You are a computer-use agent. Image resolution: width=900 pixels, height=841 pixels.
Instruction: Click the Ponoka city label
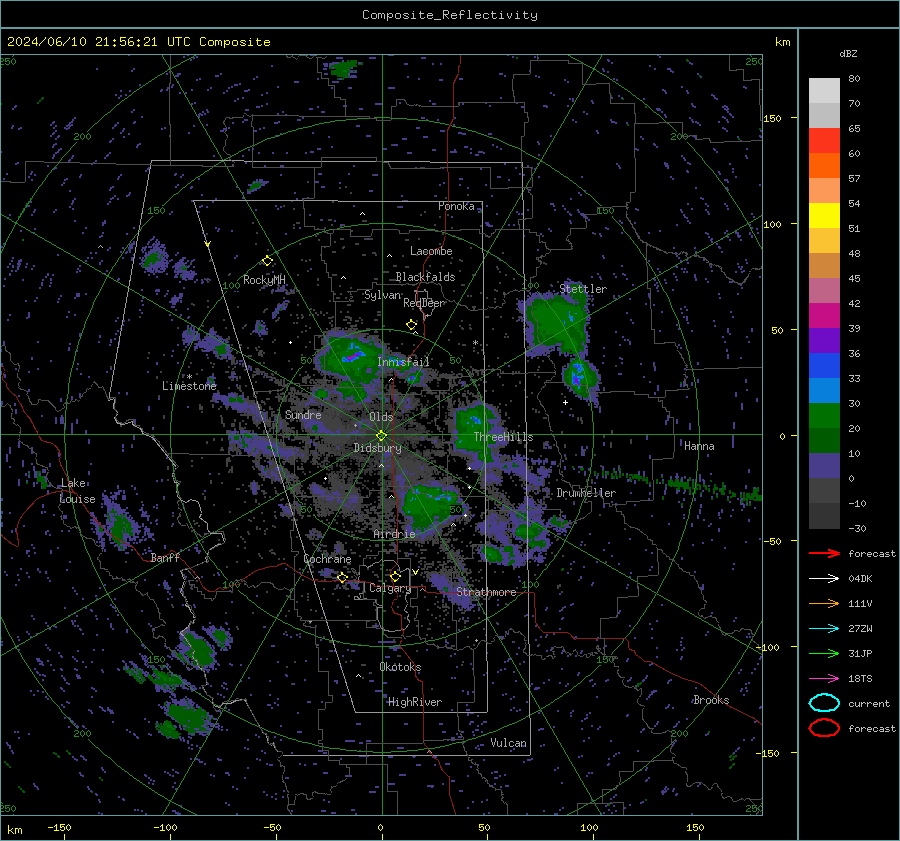point(456,206)
